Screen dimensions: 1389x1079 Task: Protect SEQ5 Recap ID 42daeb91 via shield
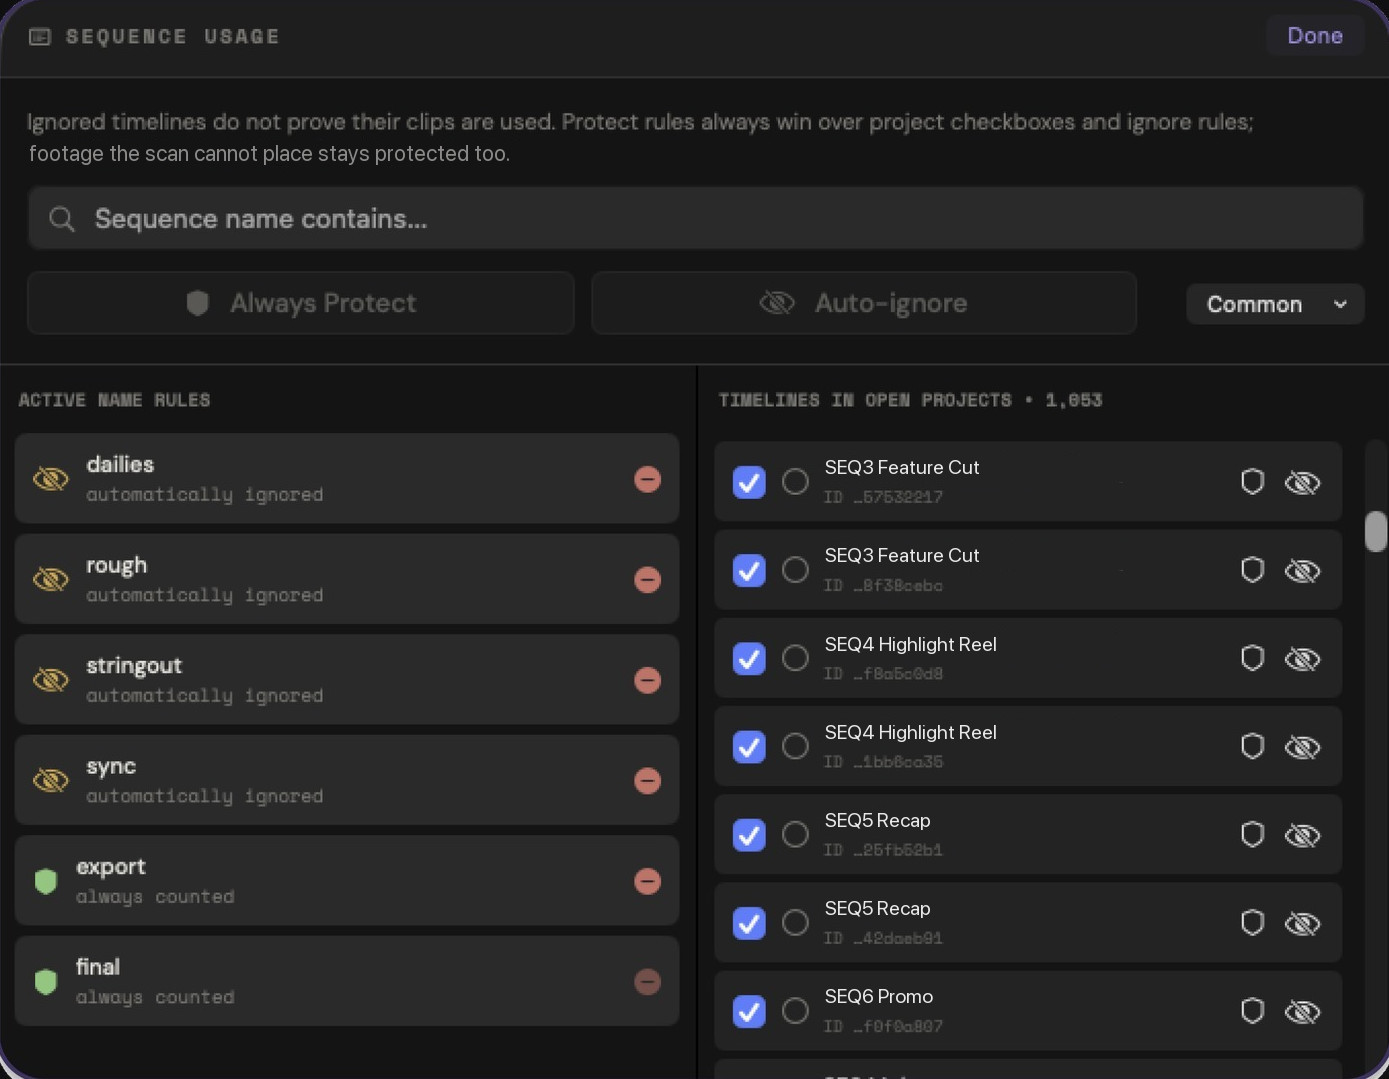[x=1252, y=922]
